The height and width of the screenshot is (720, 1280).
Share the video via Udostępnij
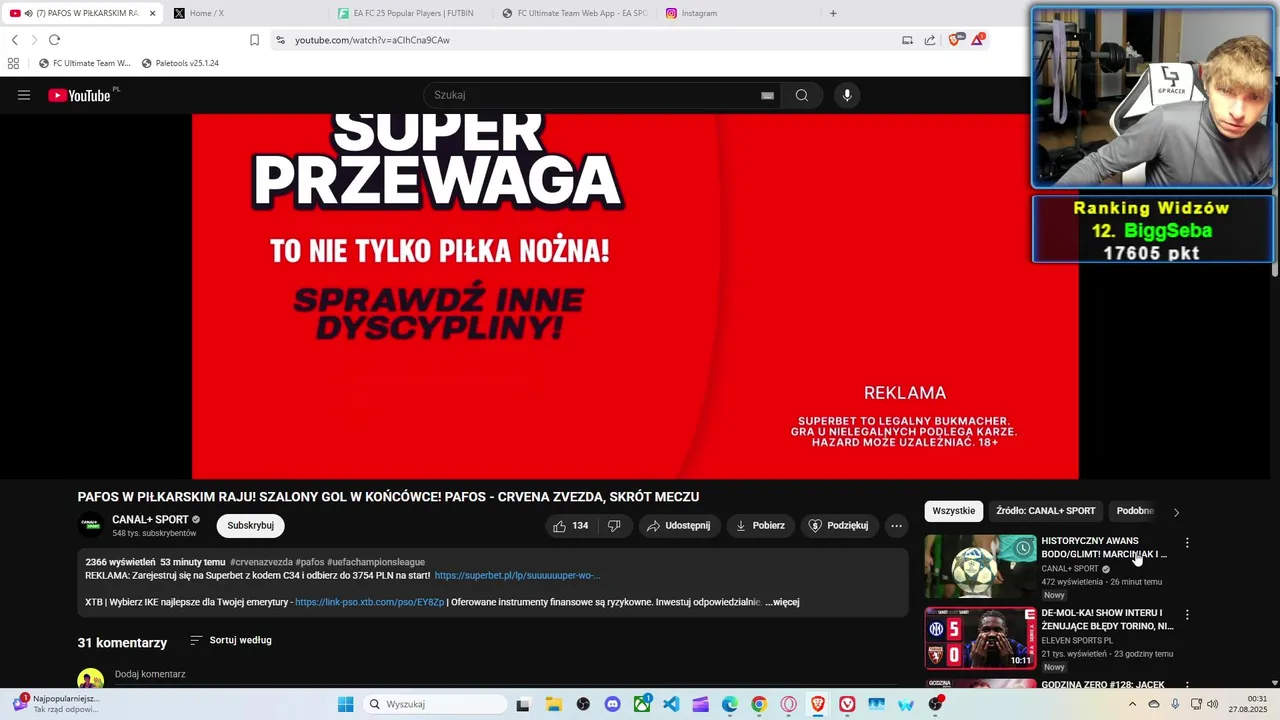pos(679,525)
